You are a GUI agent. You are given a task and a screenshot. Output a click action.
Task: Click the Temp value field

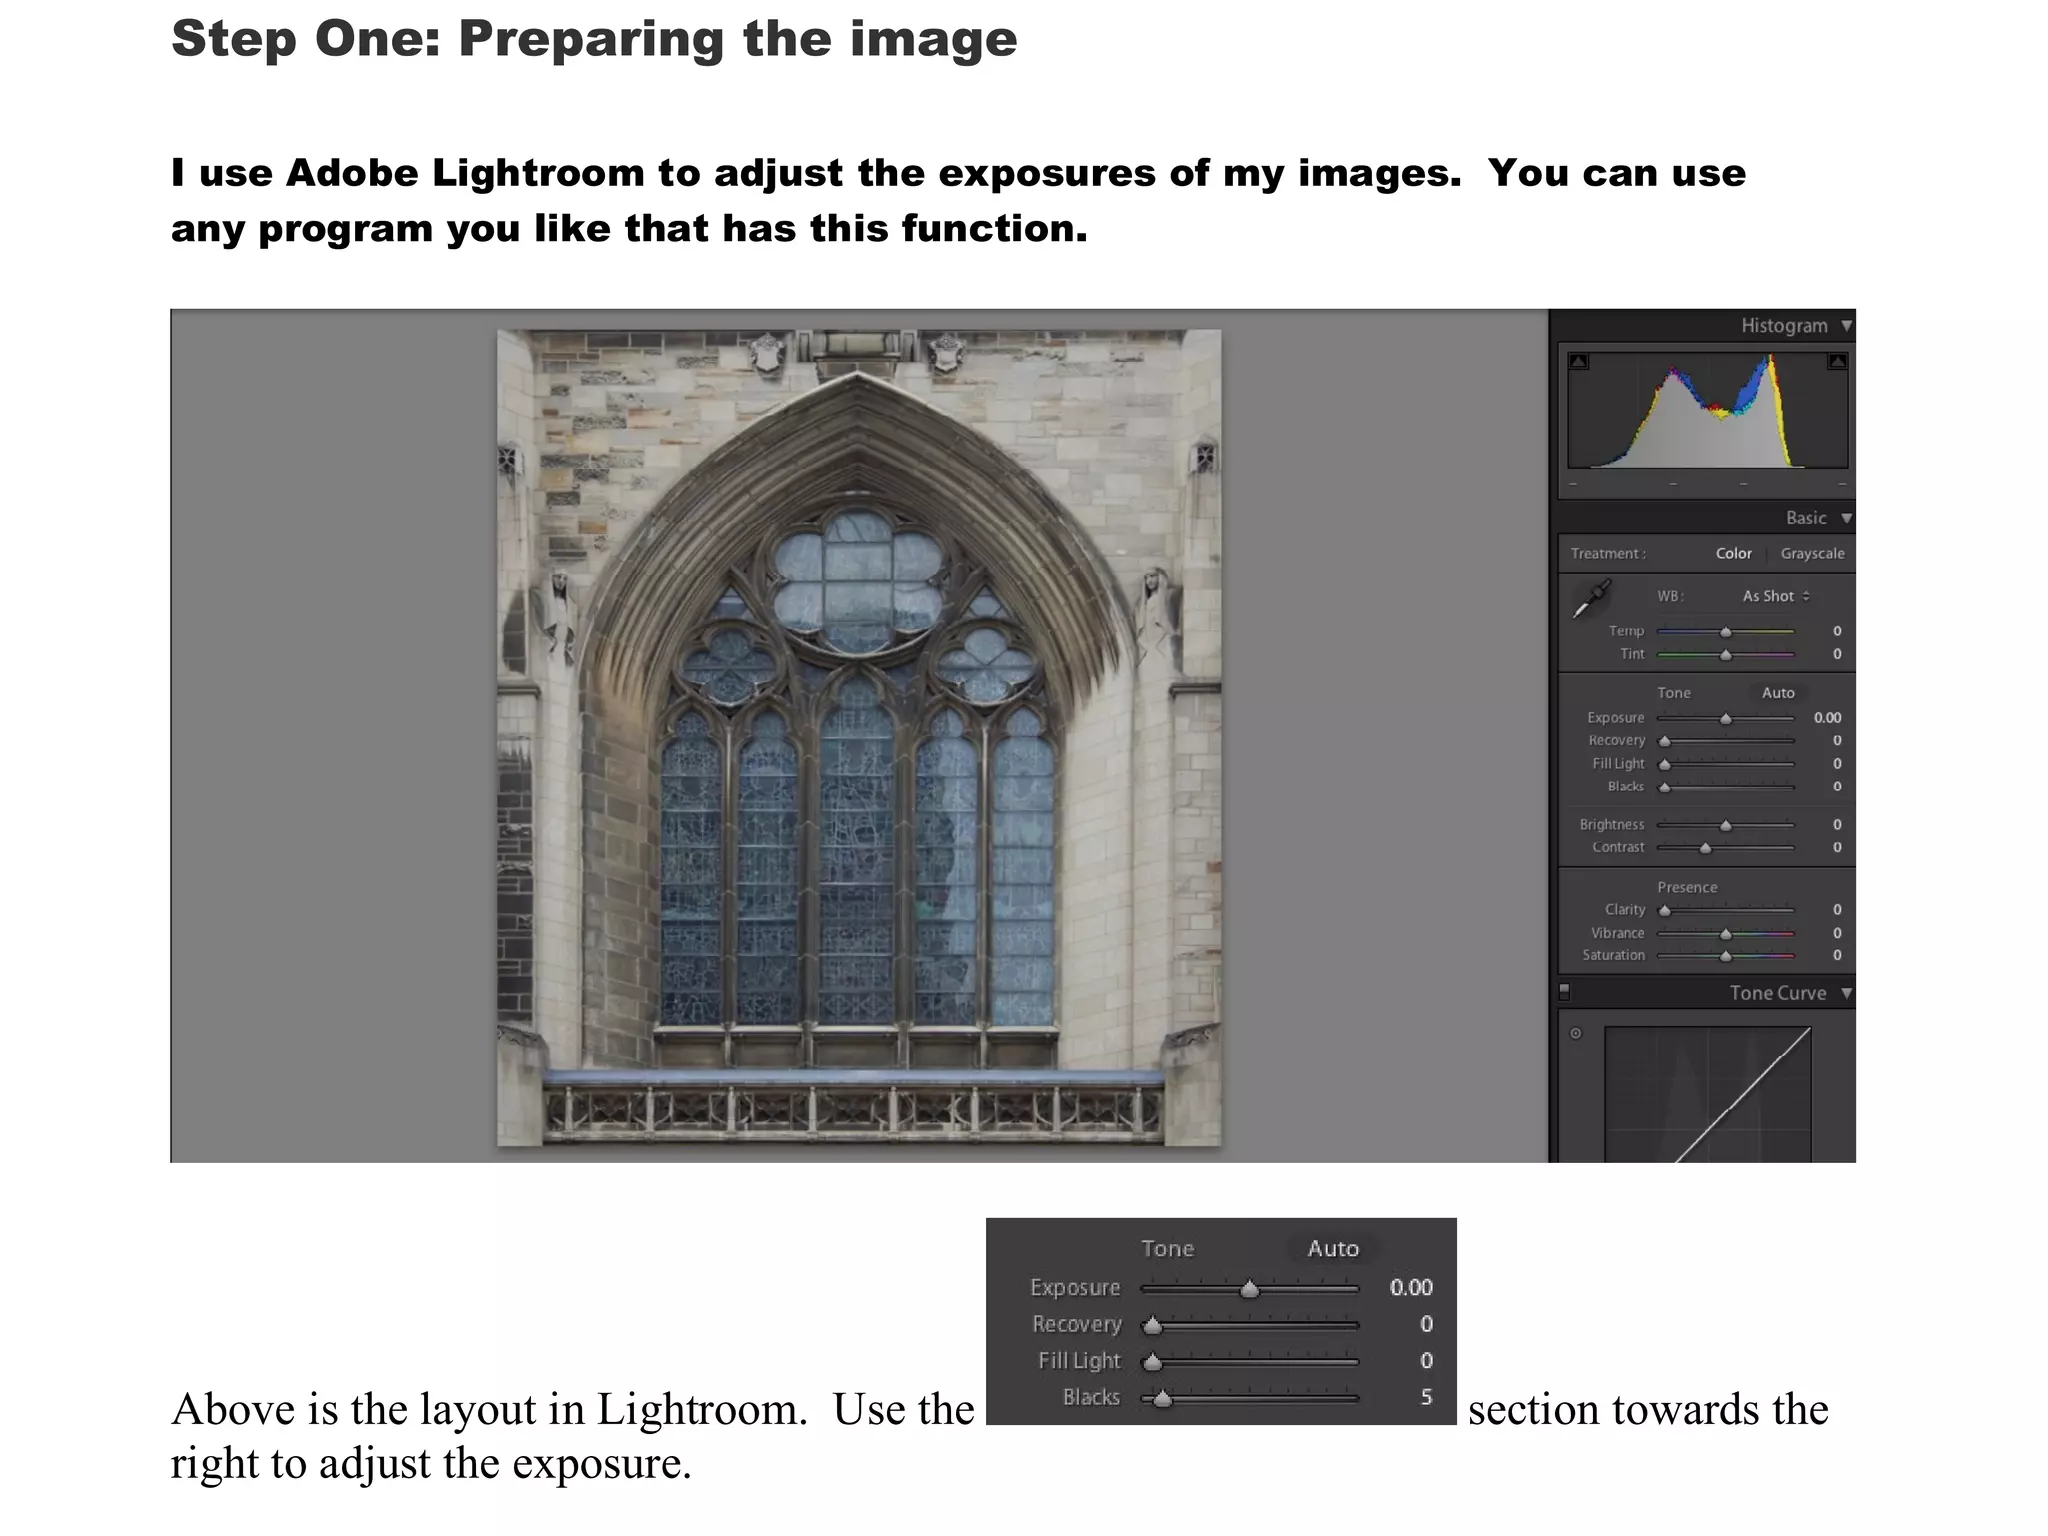(x=1836, y=631)
